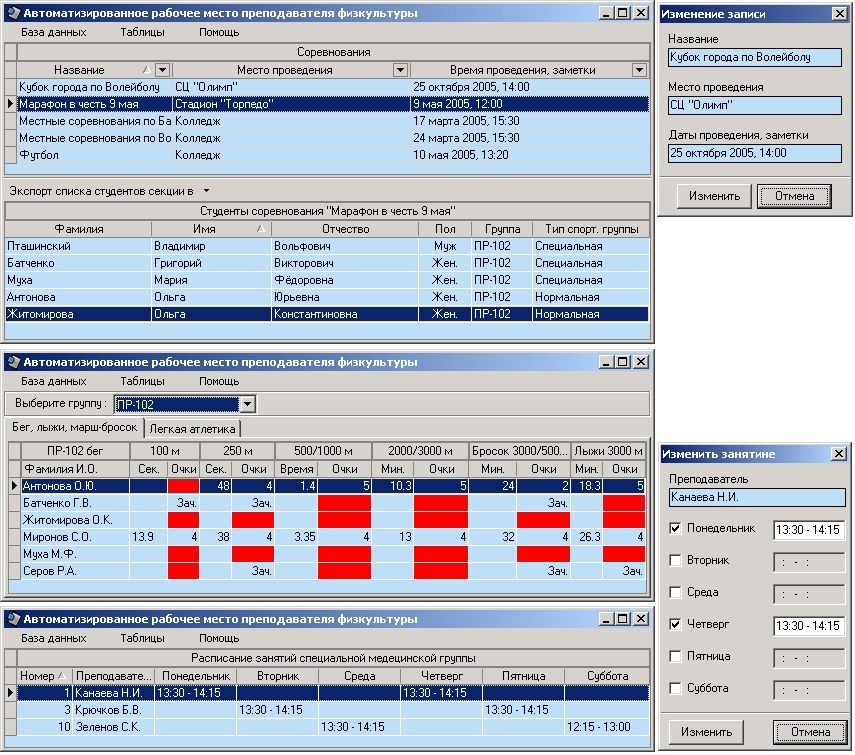The width and height of the screenshot is (855, 755).
Task: Switch to the Легкая атлетика tab
Action: pos(192,429)
